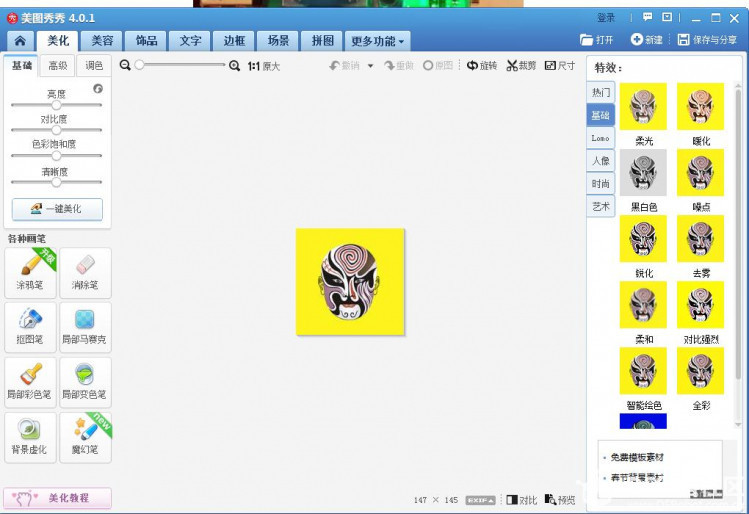Click the EXIF info badge
The width and height of the screenshot is (749, 514).
[x=481, y=500]
